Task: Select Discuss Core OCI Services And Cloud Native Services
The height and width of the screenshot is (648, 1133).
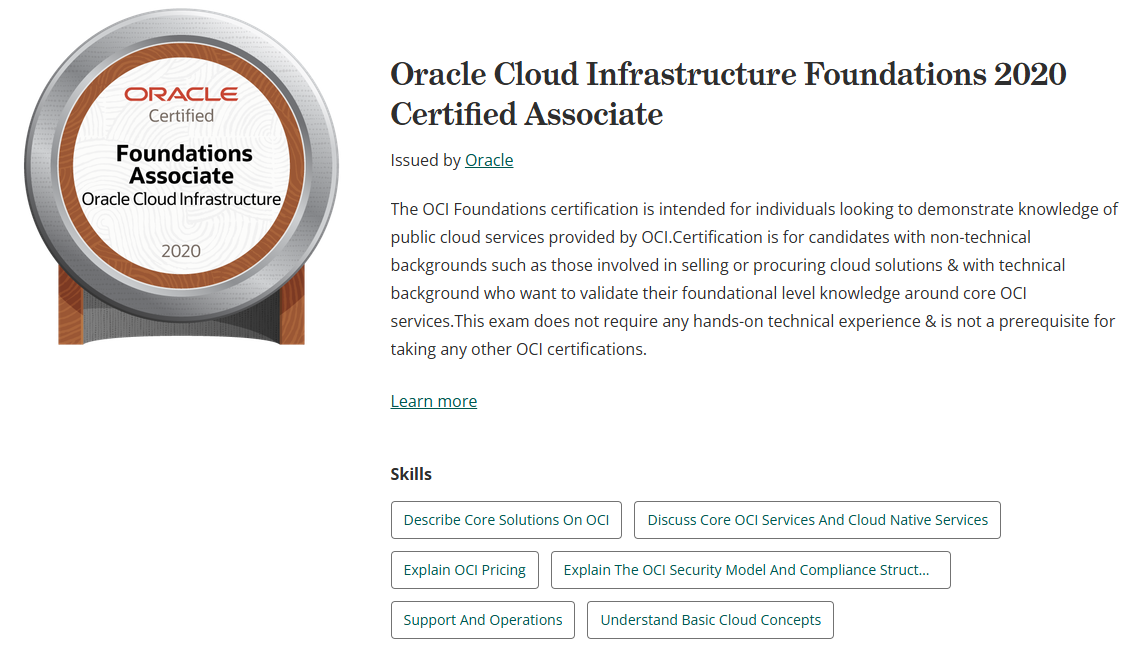Action: coord(817,520)
